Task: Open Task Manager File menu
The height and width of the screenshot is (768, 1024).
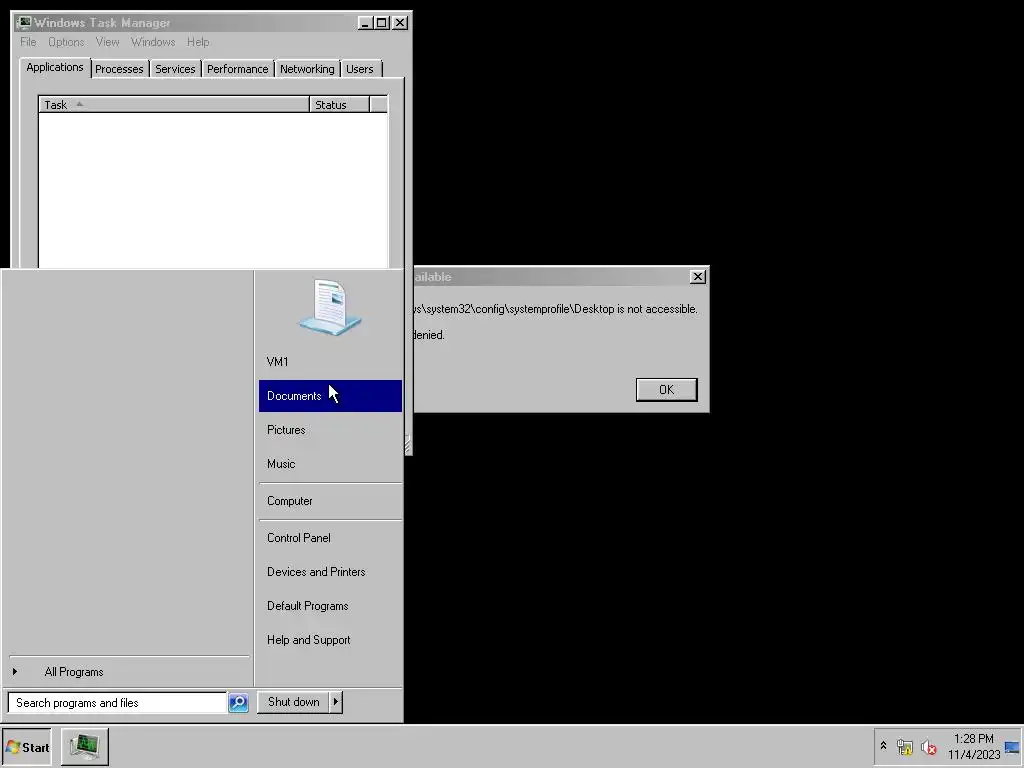Action: coord(28,42)
